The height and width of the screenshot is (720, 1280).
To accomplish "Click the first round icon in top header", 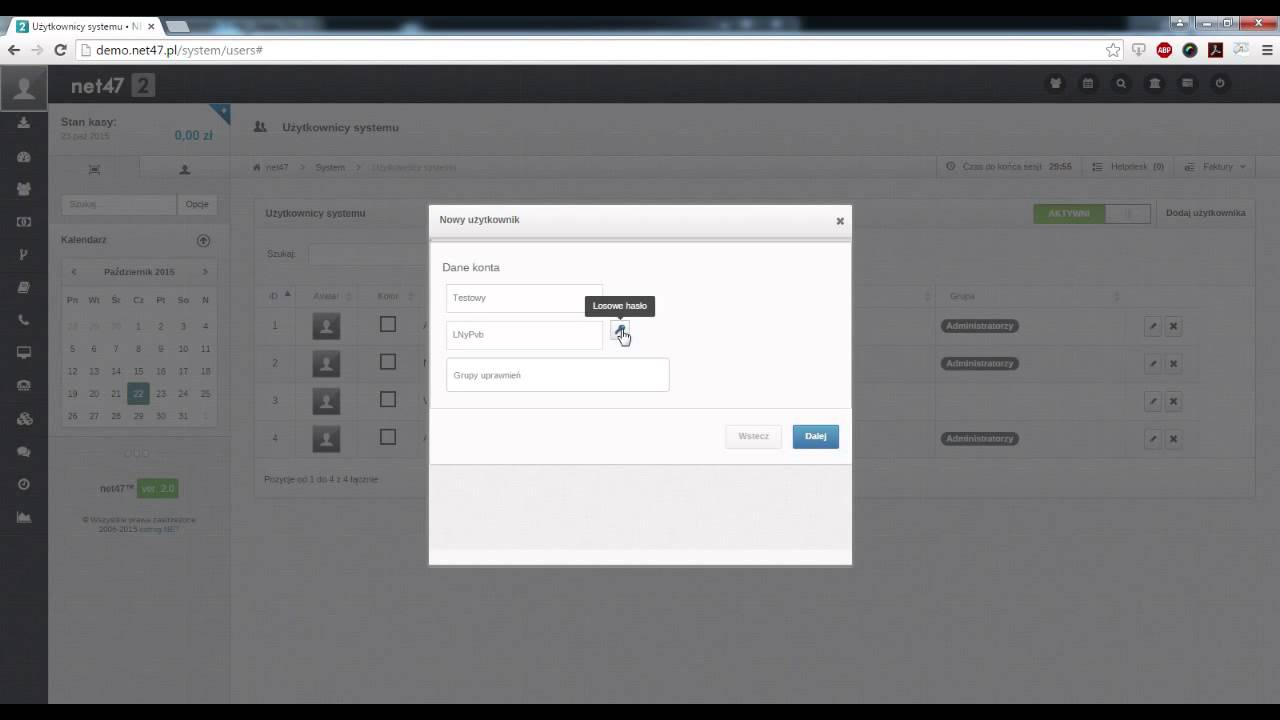I will tap(1055, 84).
